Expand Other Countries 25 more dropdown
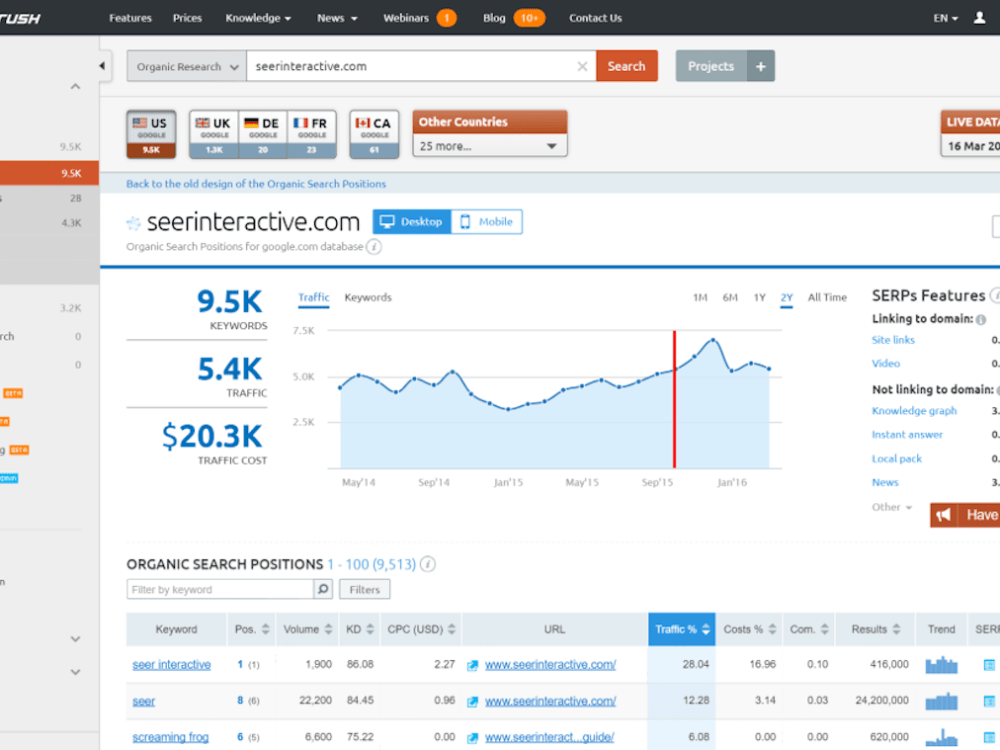Image resolution: width=1000 pixels, height=750 pixels. click(489, 146)
